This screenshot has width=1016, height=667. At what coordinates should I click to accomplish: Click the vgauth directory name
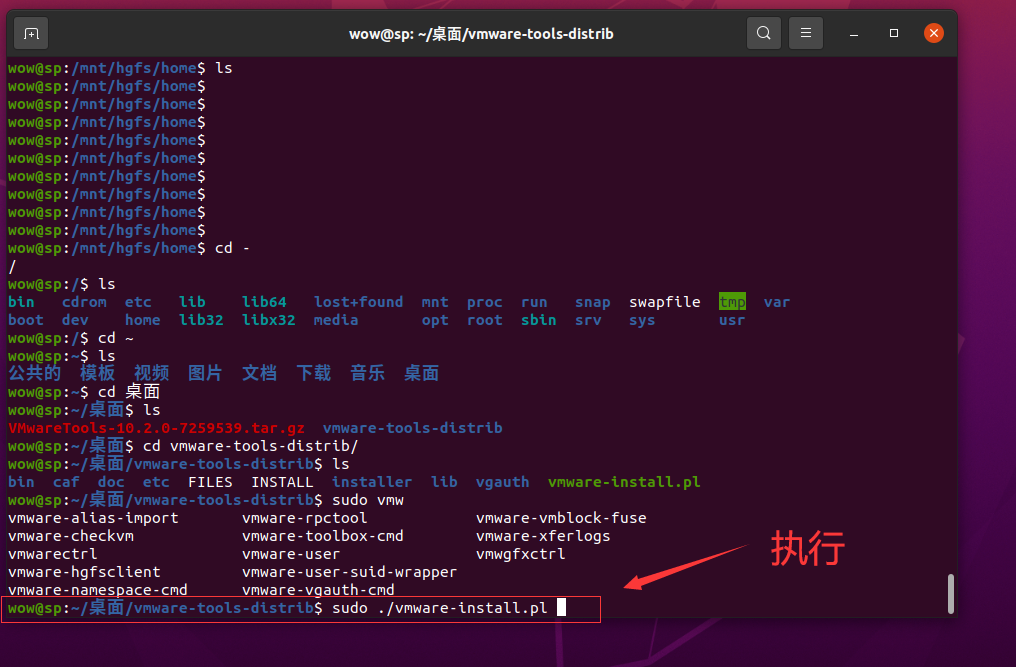(x=502, y=482)
